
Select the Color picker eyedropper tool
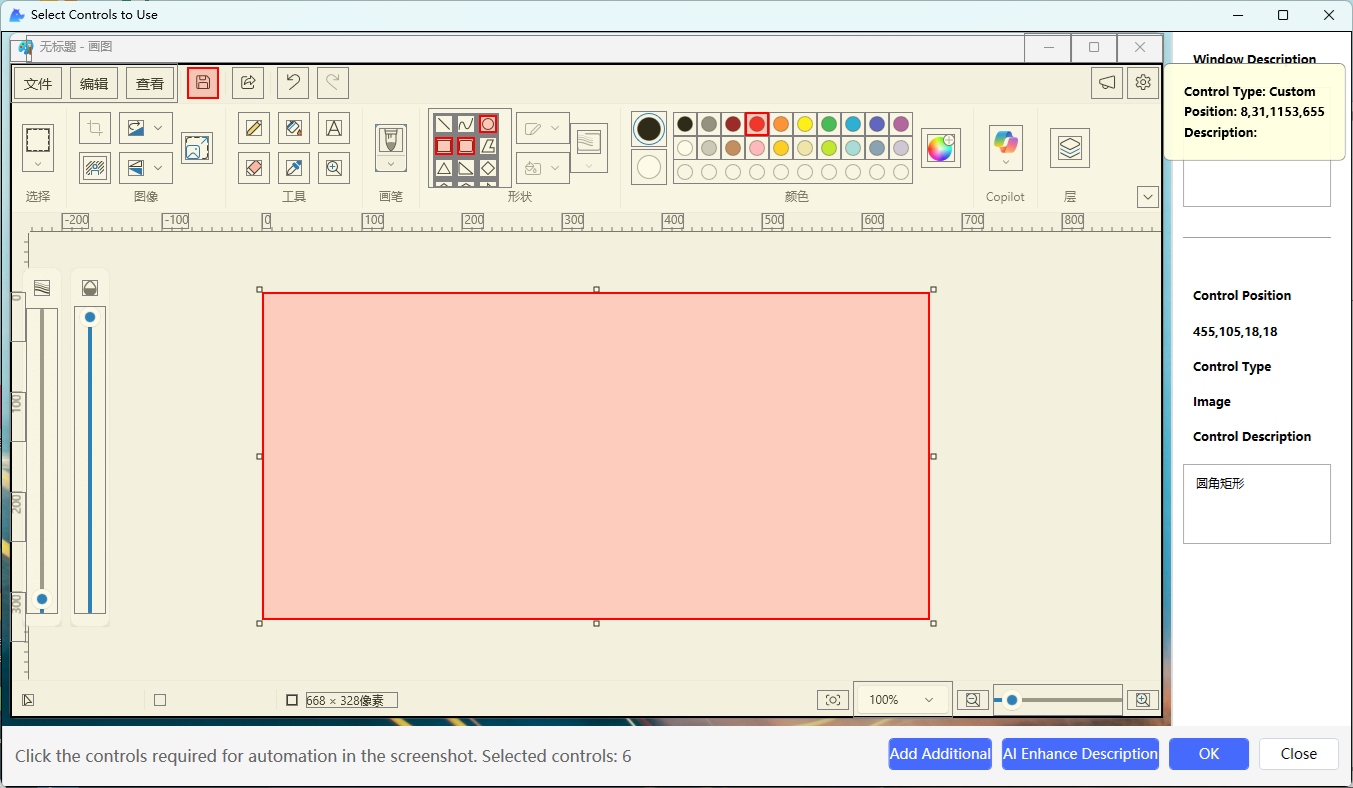pyautogui.click(x=294, y=168)
